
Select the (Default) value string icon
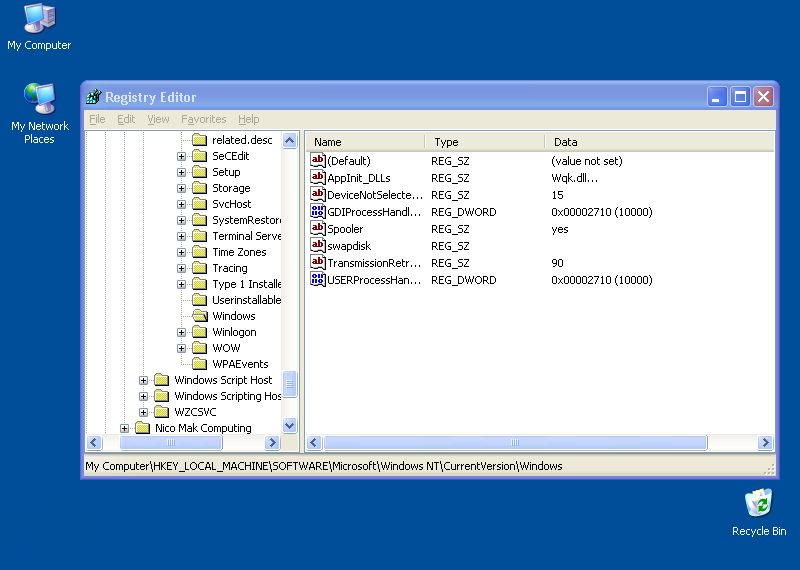pos(318,160)
